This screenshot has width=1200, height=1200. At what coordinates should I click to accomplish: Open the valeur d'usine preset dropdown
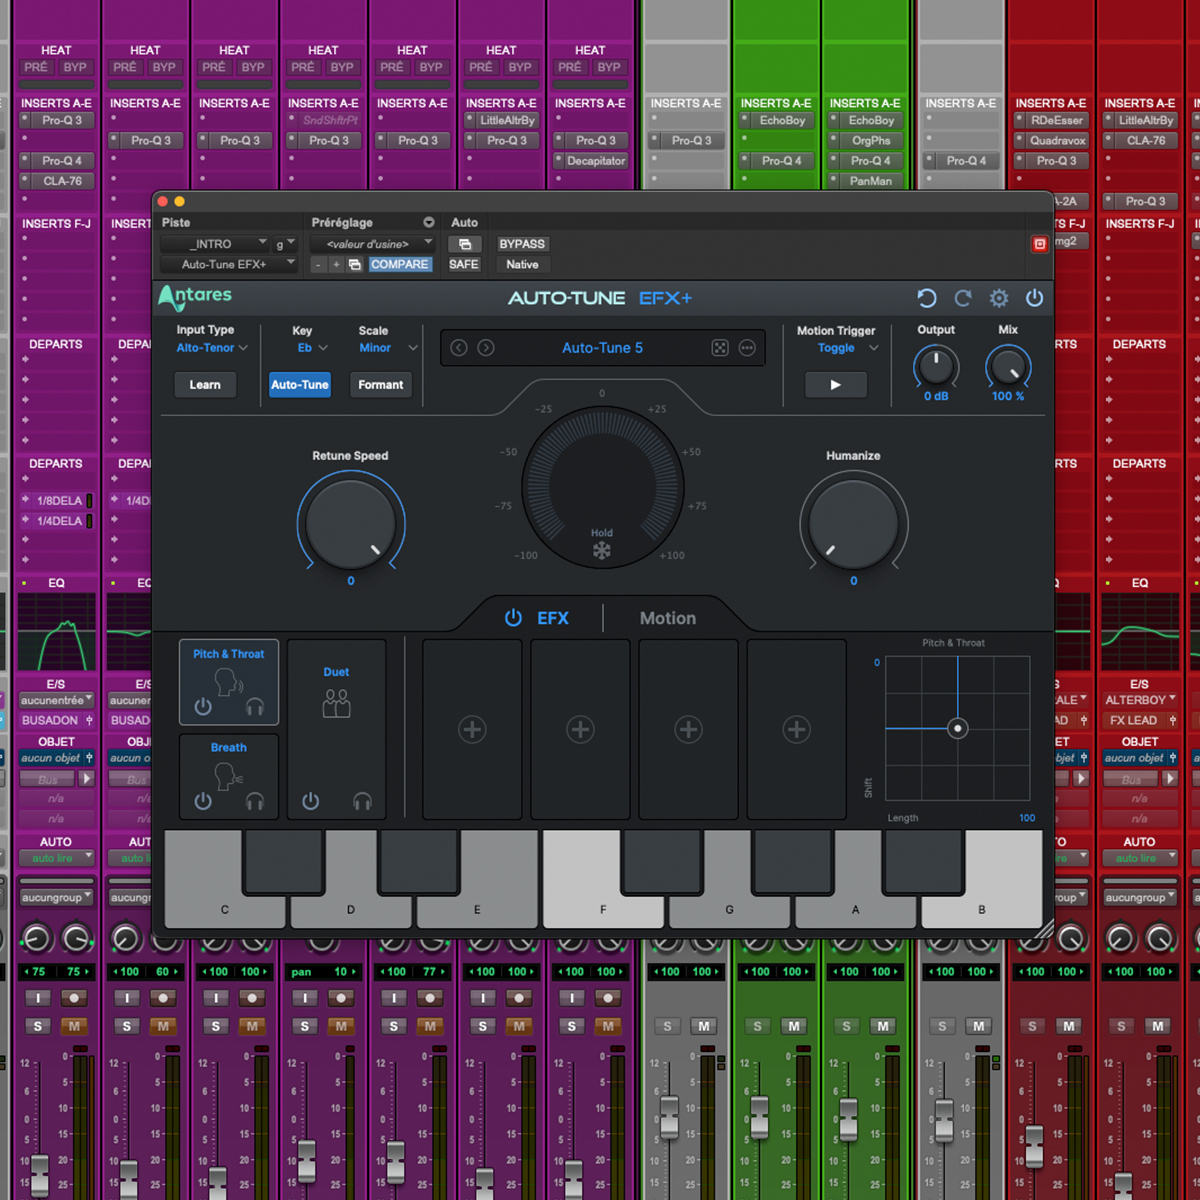[372, 244]
